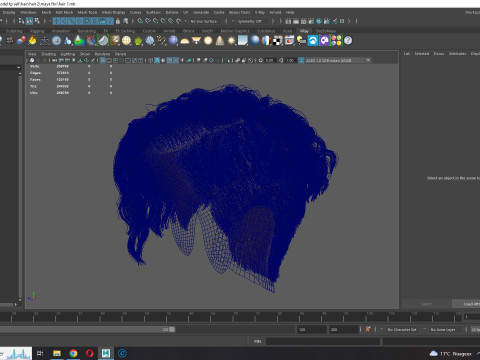Open the ACES view transform dropdown arrow
The width and height of the screenshot is (480, 360).
(368, 60)
